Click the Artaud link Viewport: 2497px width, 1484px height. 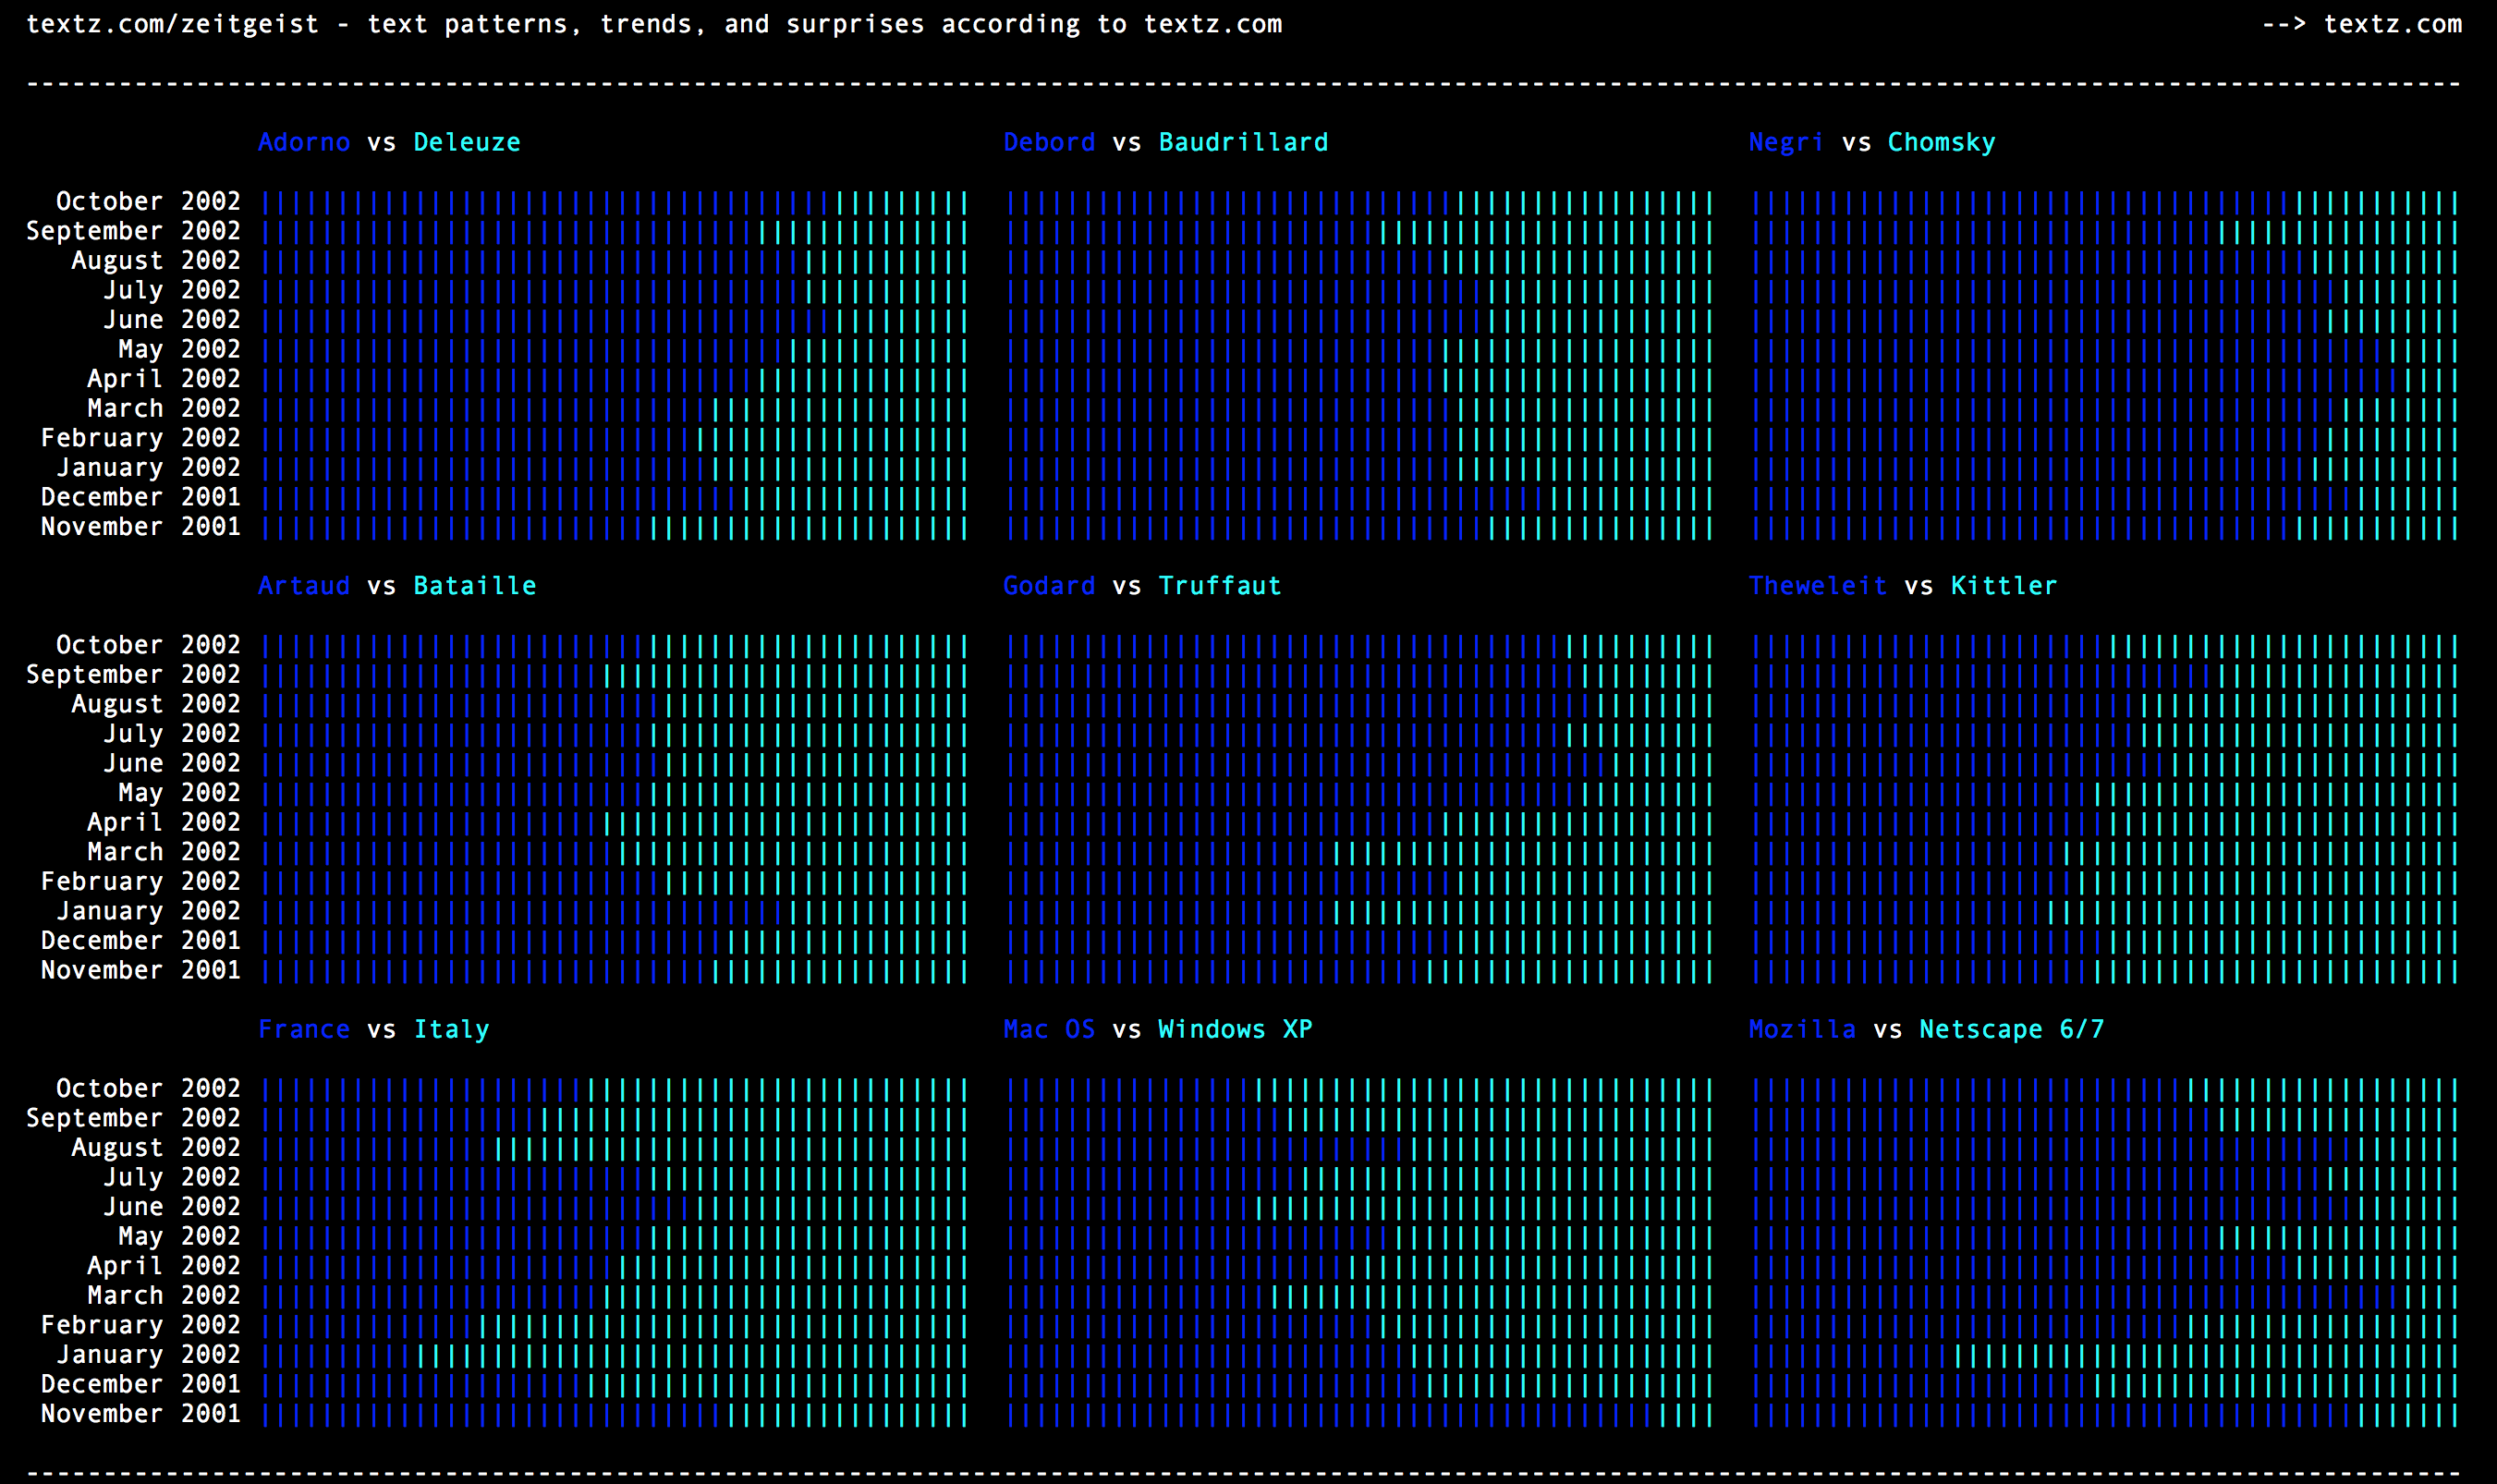[x=304, y=586]
